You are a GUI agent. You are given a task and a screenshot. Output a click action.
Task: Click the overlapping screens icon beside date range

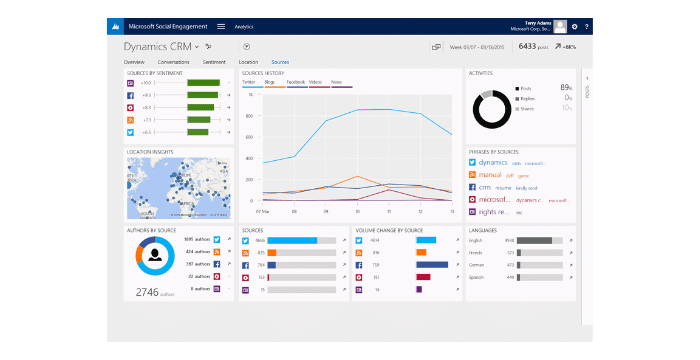[436, 47]
